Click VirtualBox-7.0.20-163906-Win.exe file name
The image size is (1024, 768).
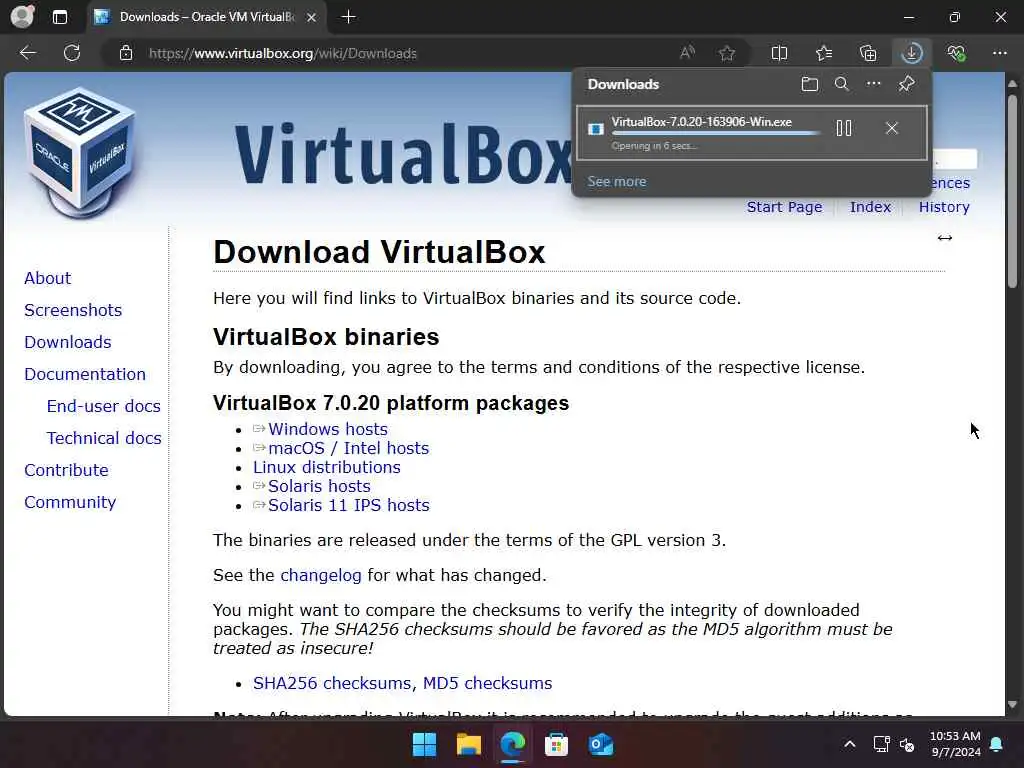tap(701, 121)
